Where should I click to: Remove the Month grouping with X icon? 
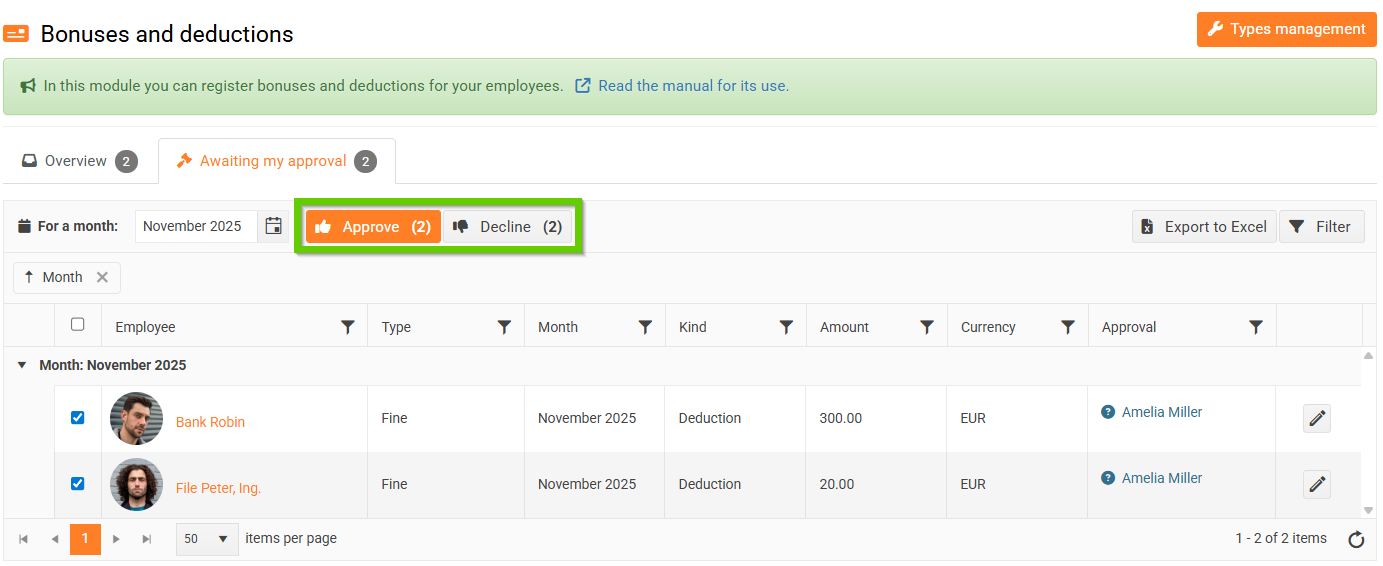point(102,278)
